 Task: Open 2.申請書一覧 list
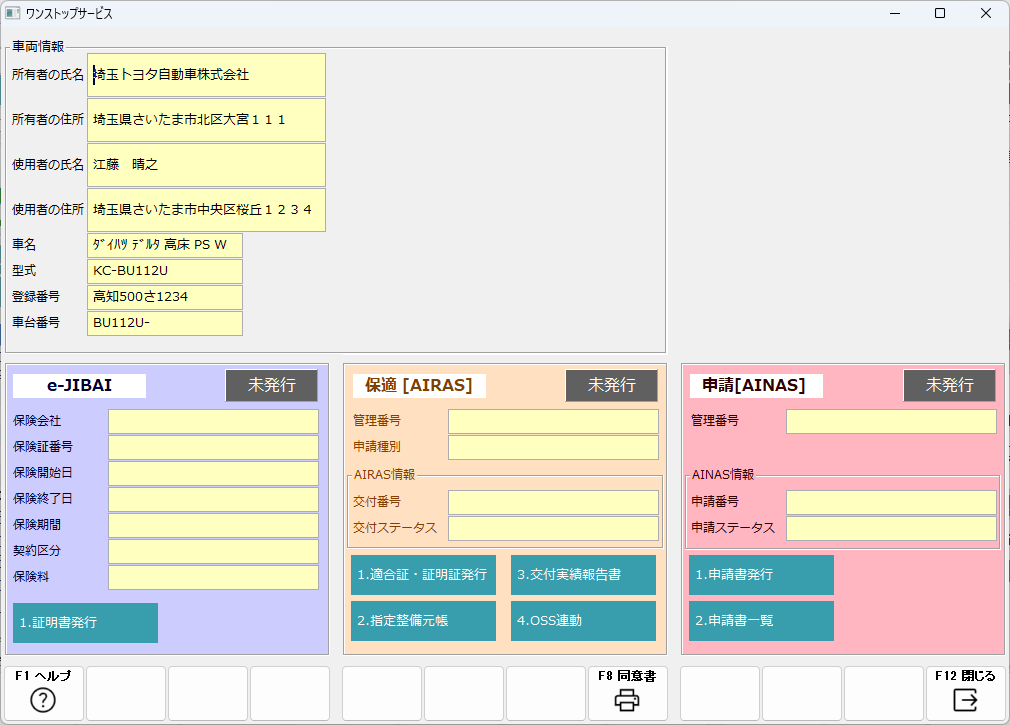pyautogui.click(x=761, y=621)
